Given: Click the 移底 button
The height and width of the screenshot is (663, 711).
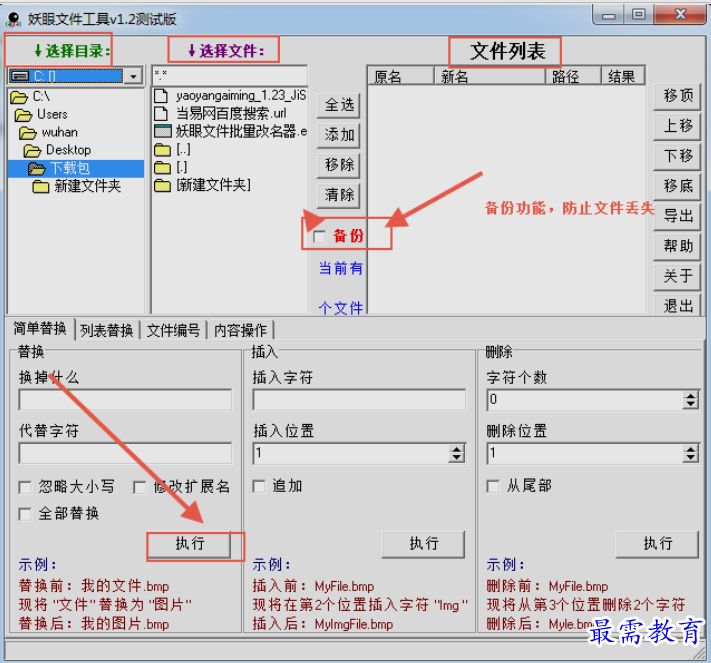Looking at the screenshot, I should click(x=677, y=186).
